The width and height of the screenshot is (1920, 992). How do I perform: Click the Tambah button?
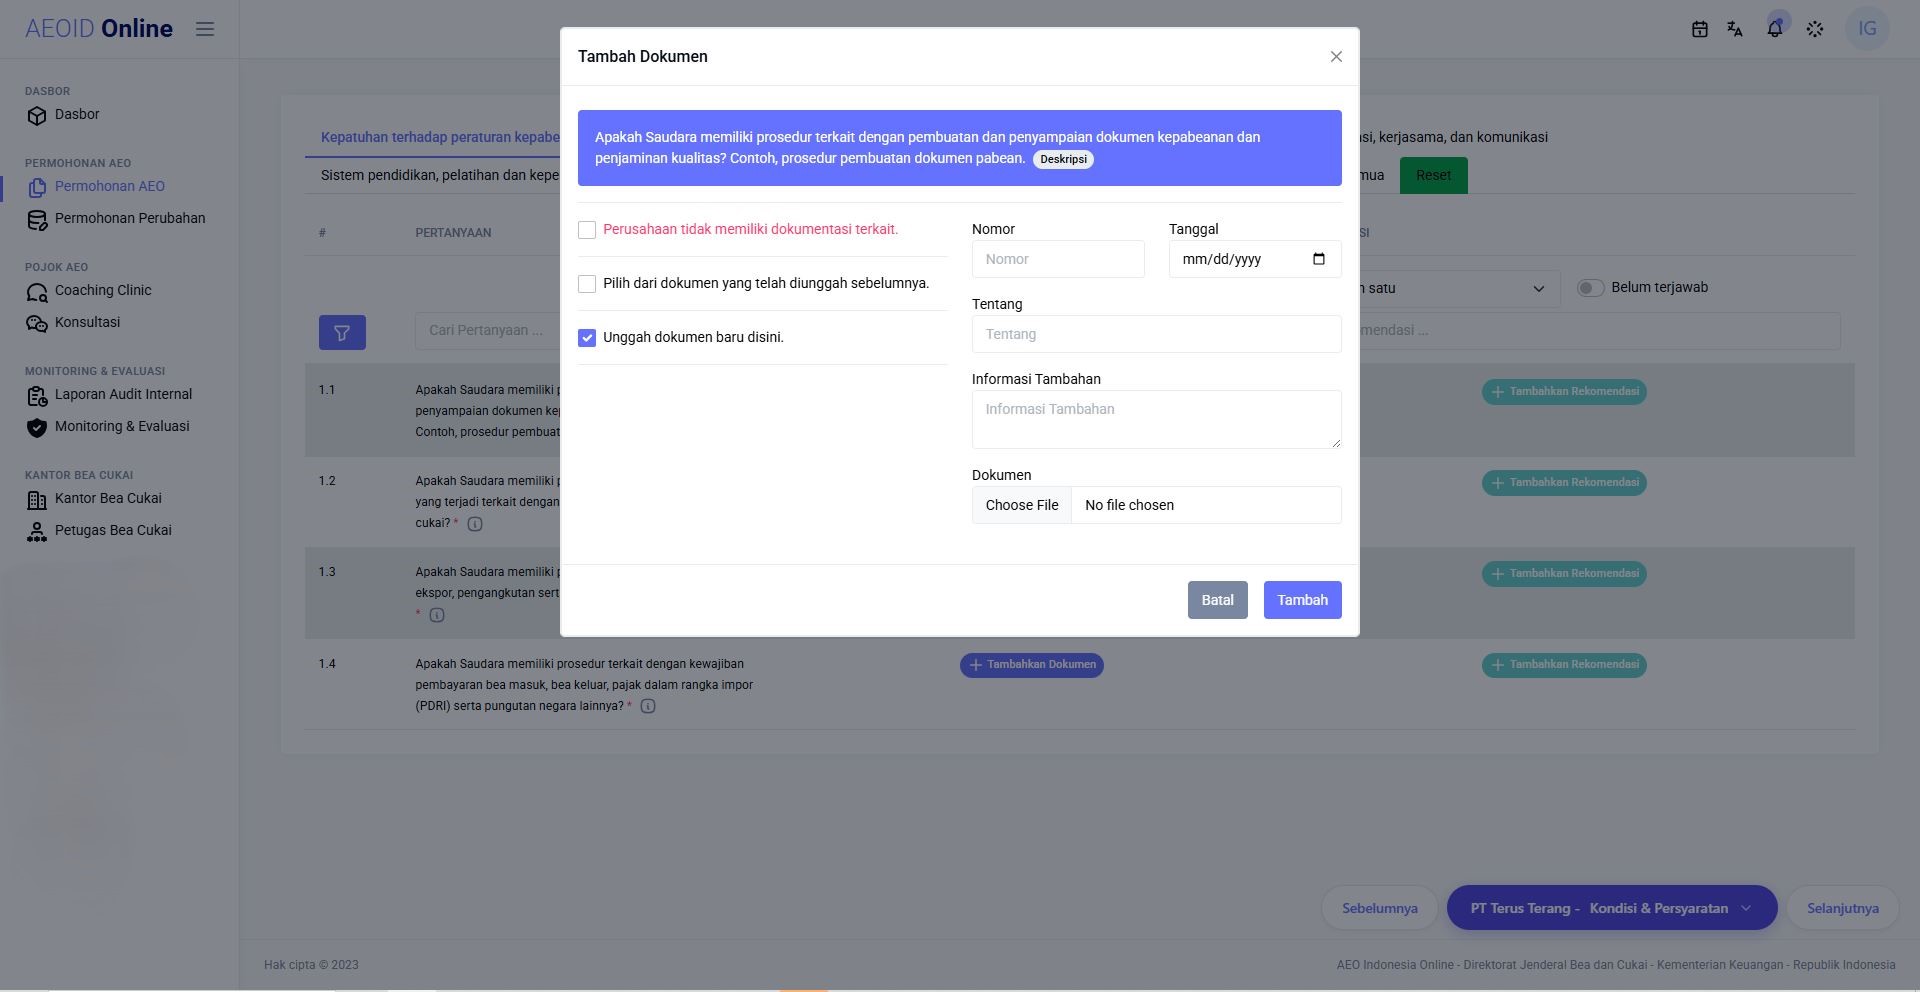point(1302,600)
